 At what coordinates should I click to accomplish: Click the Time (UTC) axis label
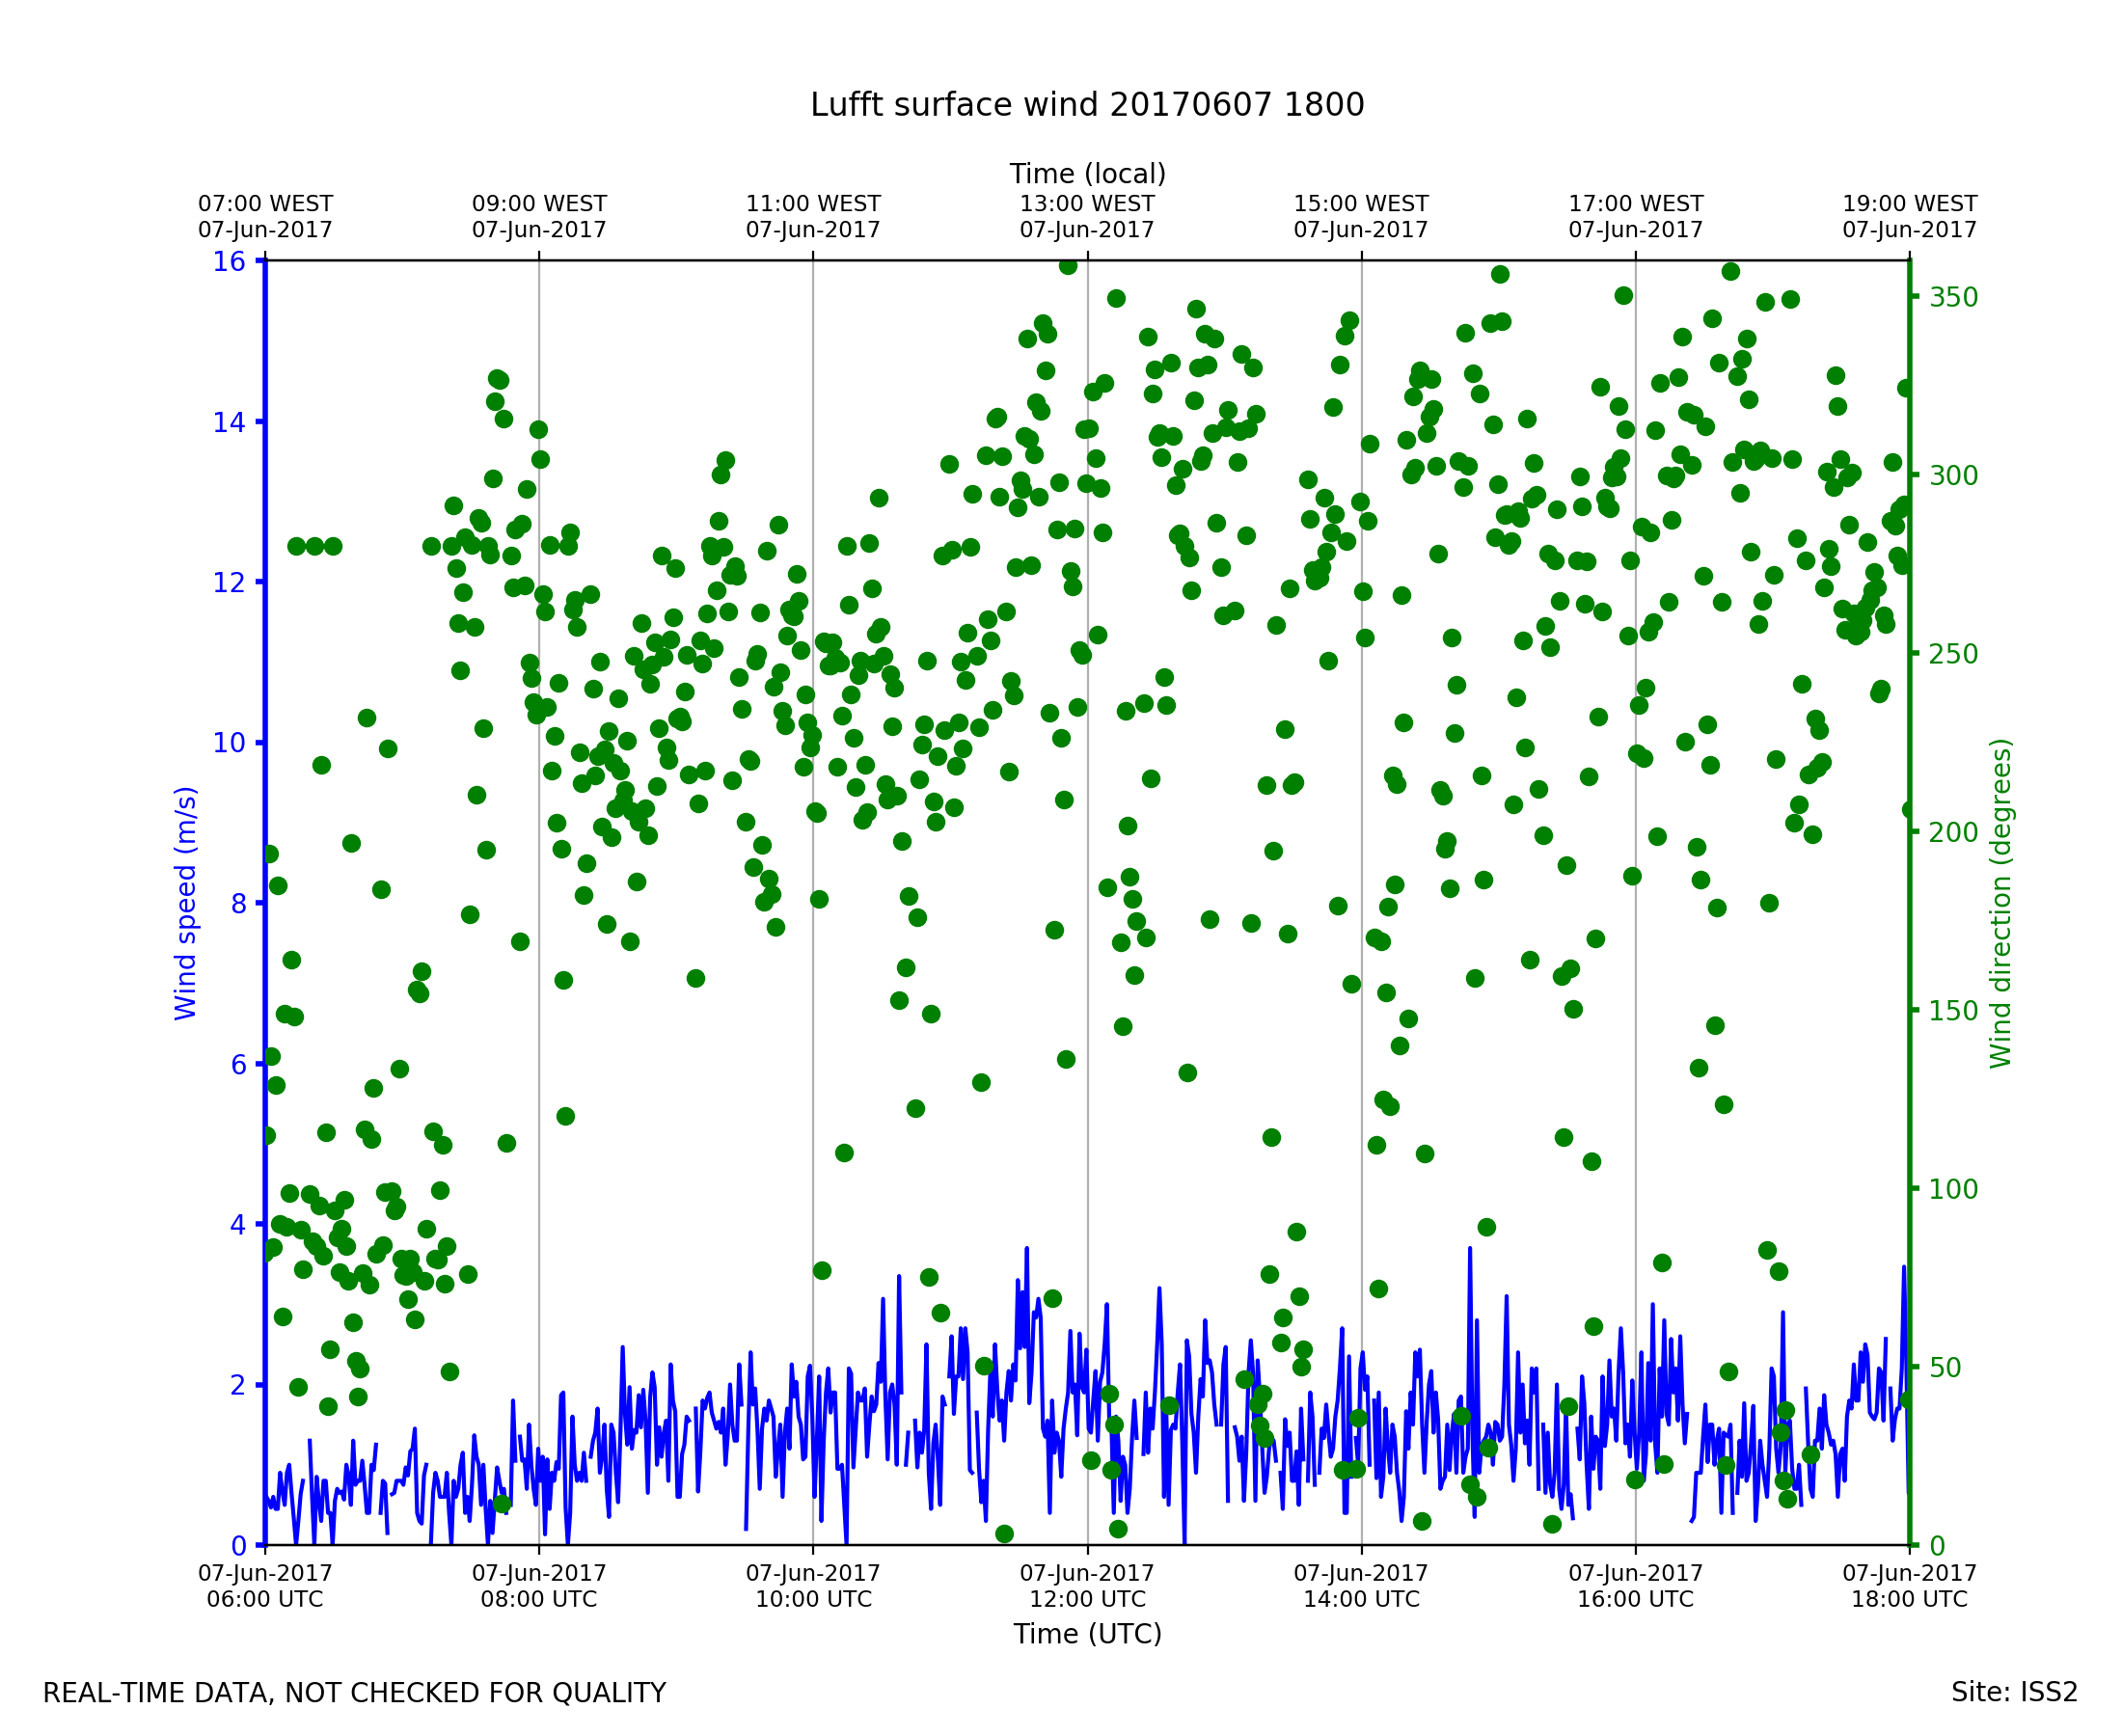[1087, 1633]
